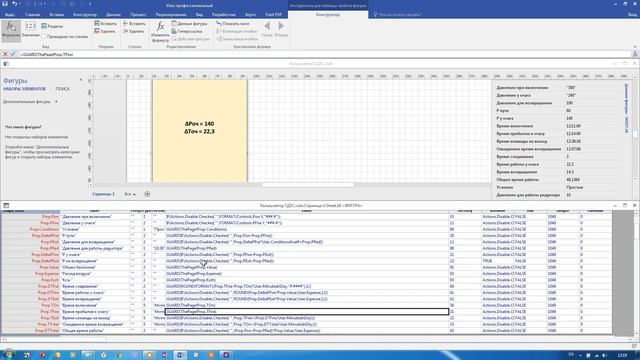Image resolution: width=640 pixels, height=360 pixels.
Task: Click the Гиперссылка ribbon button
Action: pos(187,31)
